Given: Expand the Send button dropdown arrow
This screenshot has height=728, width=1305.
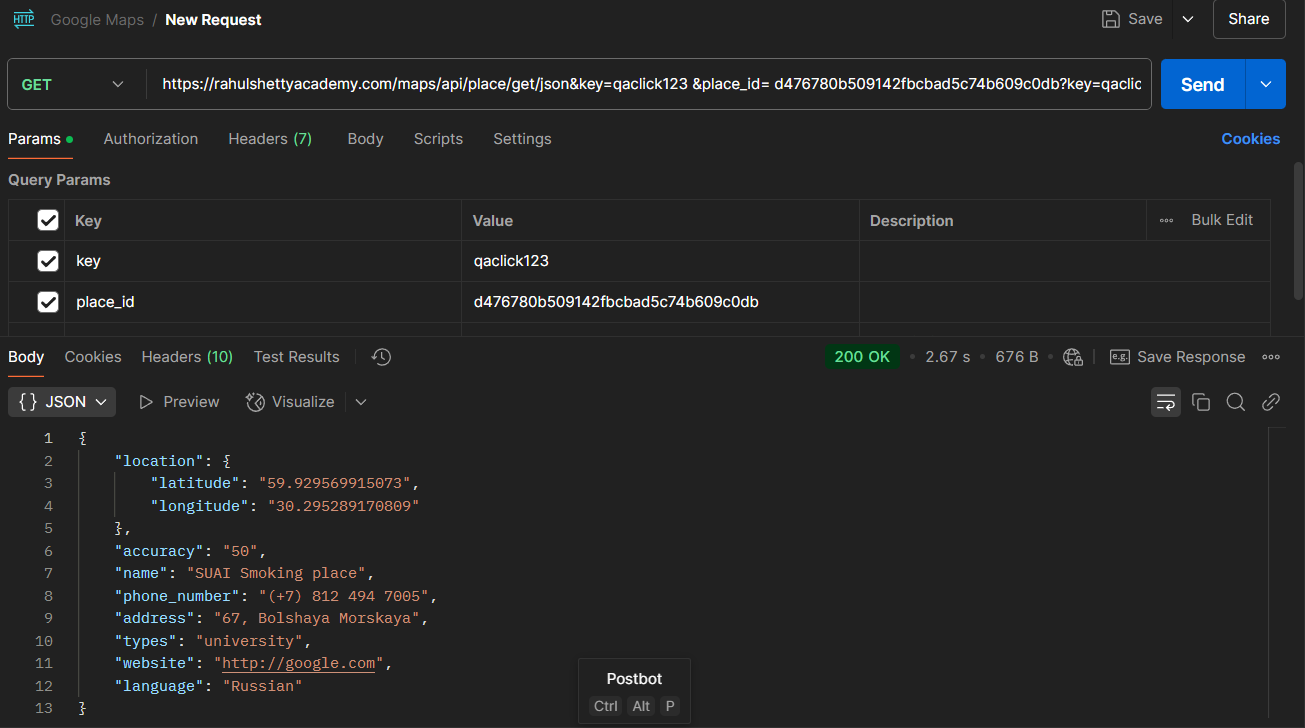Looking at the screenshot, I should pos(1266,84).
